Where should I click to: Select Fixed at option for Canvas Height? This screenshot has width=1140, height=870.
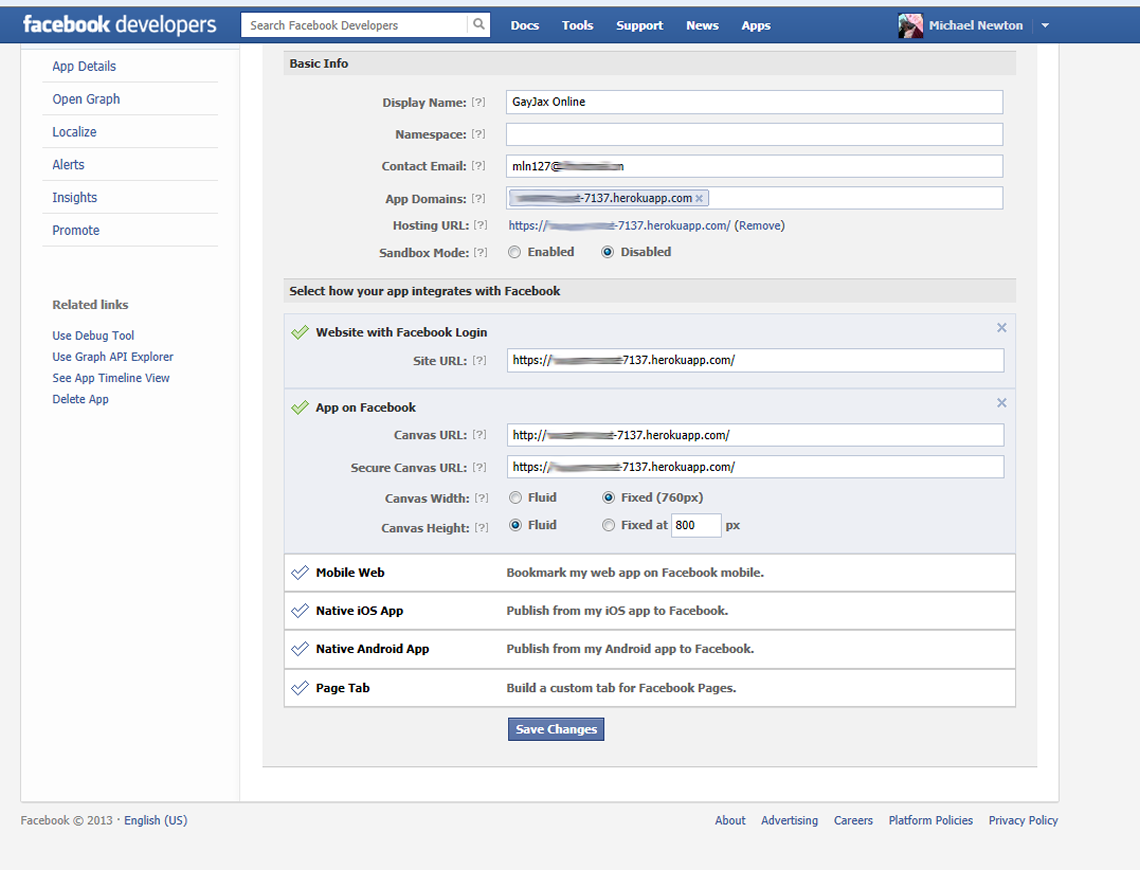click(608, 525)
